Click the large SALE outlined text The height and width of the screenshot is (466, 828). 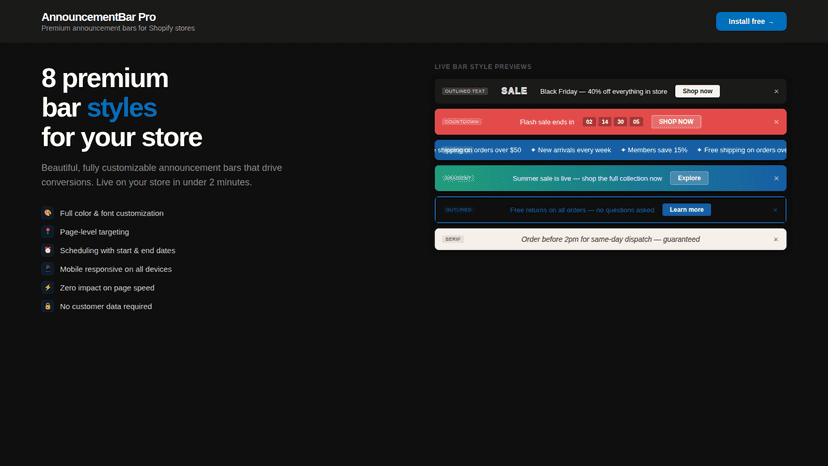pyautogui.click(x=514, y=91)
